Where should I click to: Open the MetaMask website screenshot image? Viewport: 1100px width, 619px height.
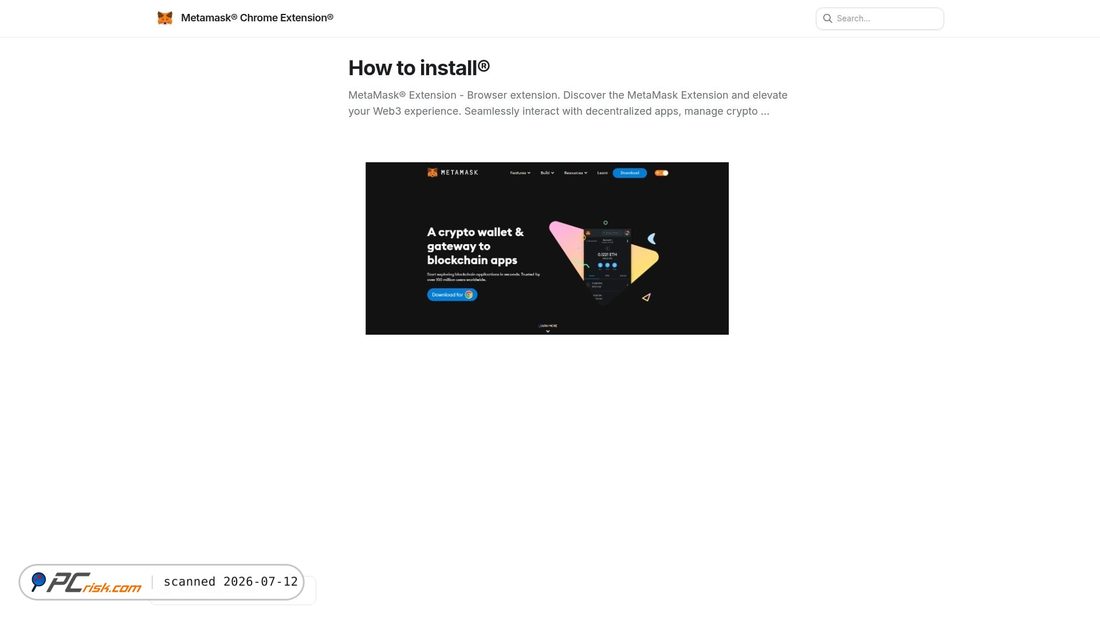(x=547, y=248)
